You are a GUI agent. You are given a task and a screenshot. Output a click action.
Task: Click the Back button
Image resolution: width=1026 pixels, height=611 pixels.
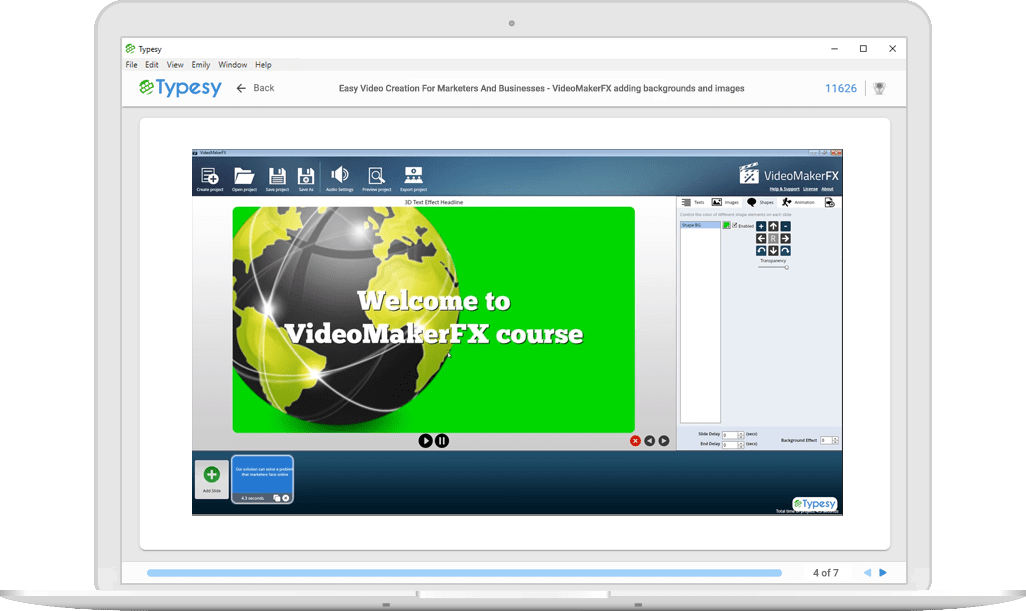[255, 88]
